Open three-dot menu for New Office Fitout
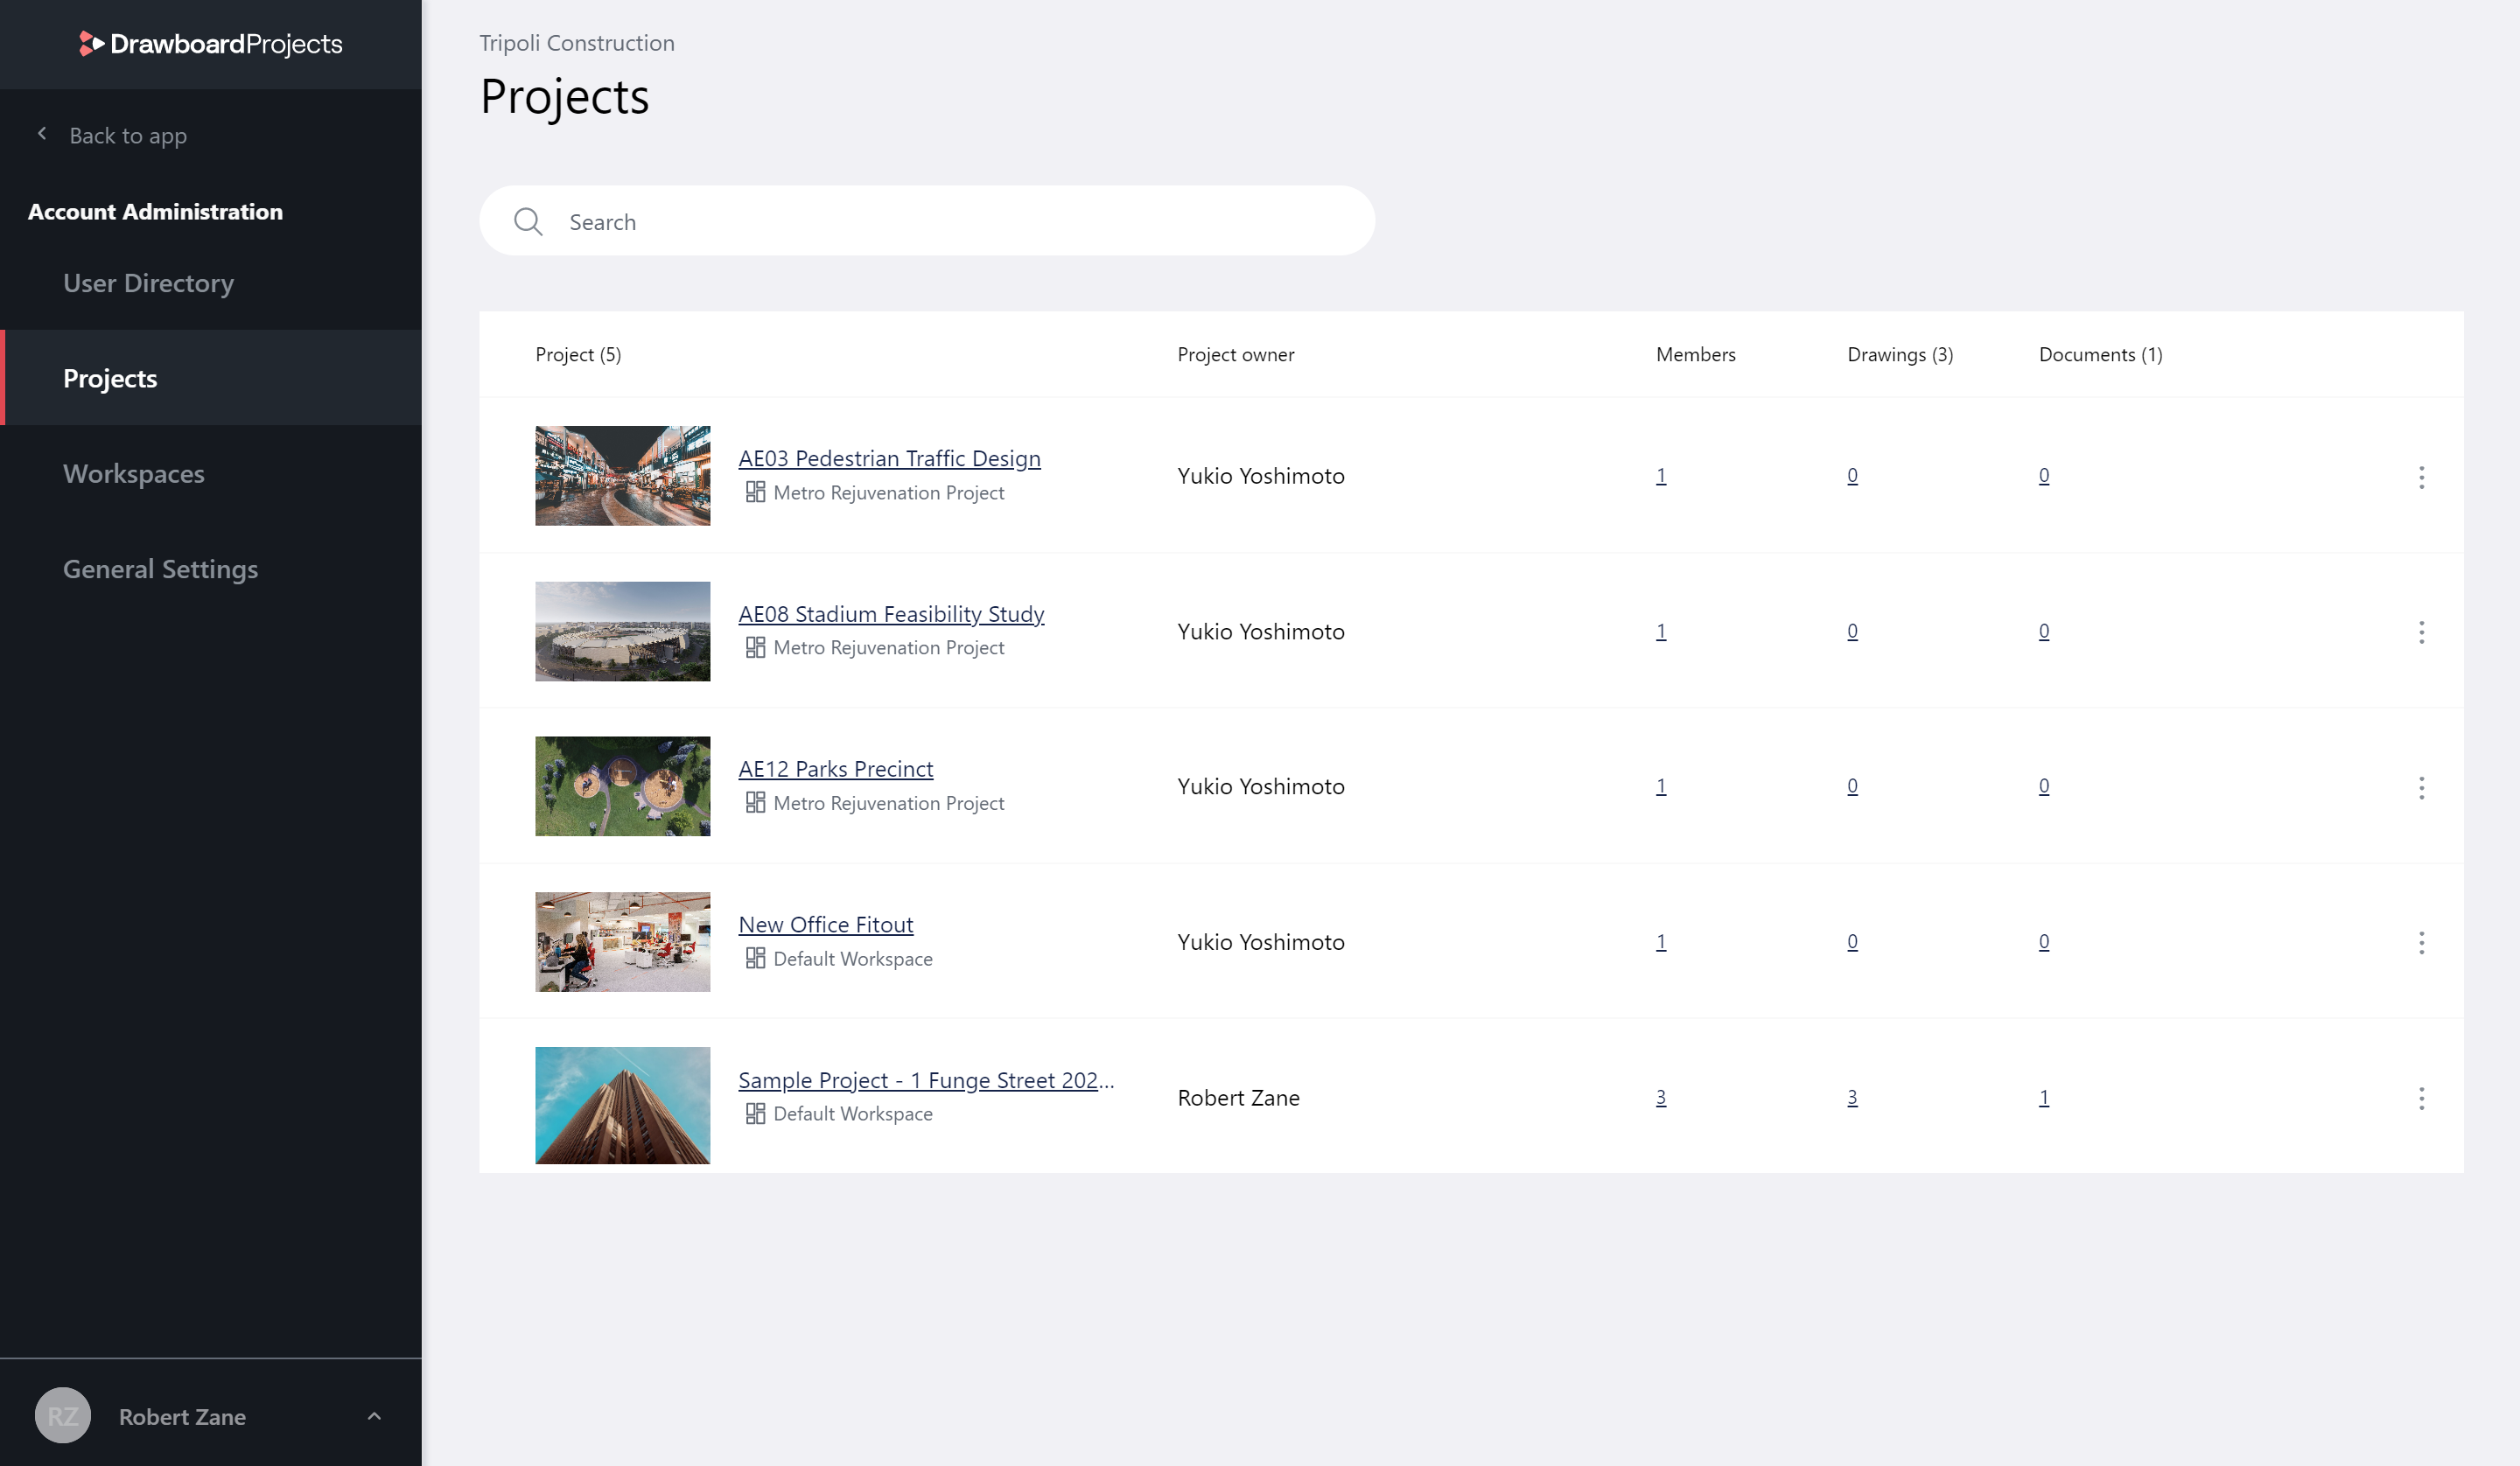 [x=2422, y=942]
